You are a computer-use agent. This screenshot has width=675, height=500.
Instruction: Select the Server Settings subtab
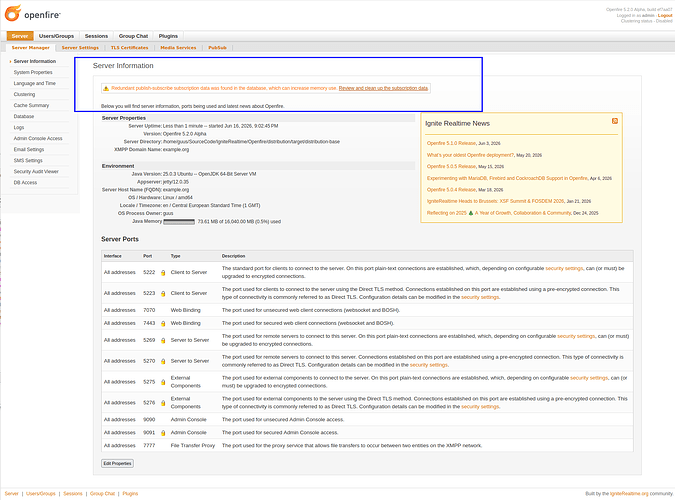coord(80,48)
